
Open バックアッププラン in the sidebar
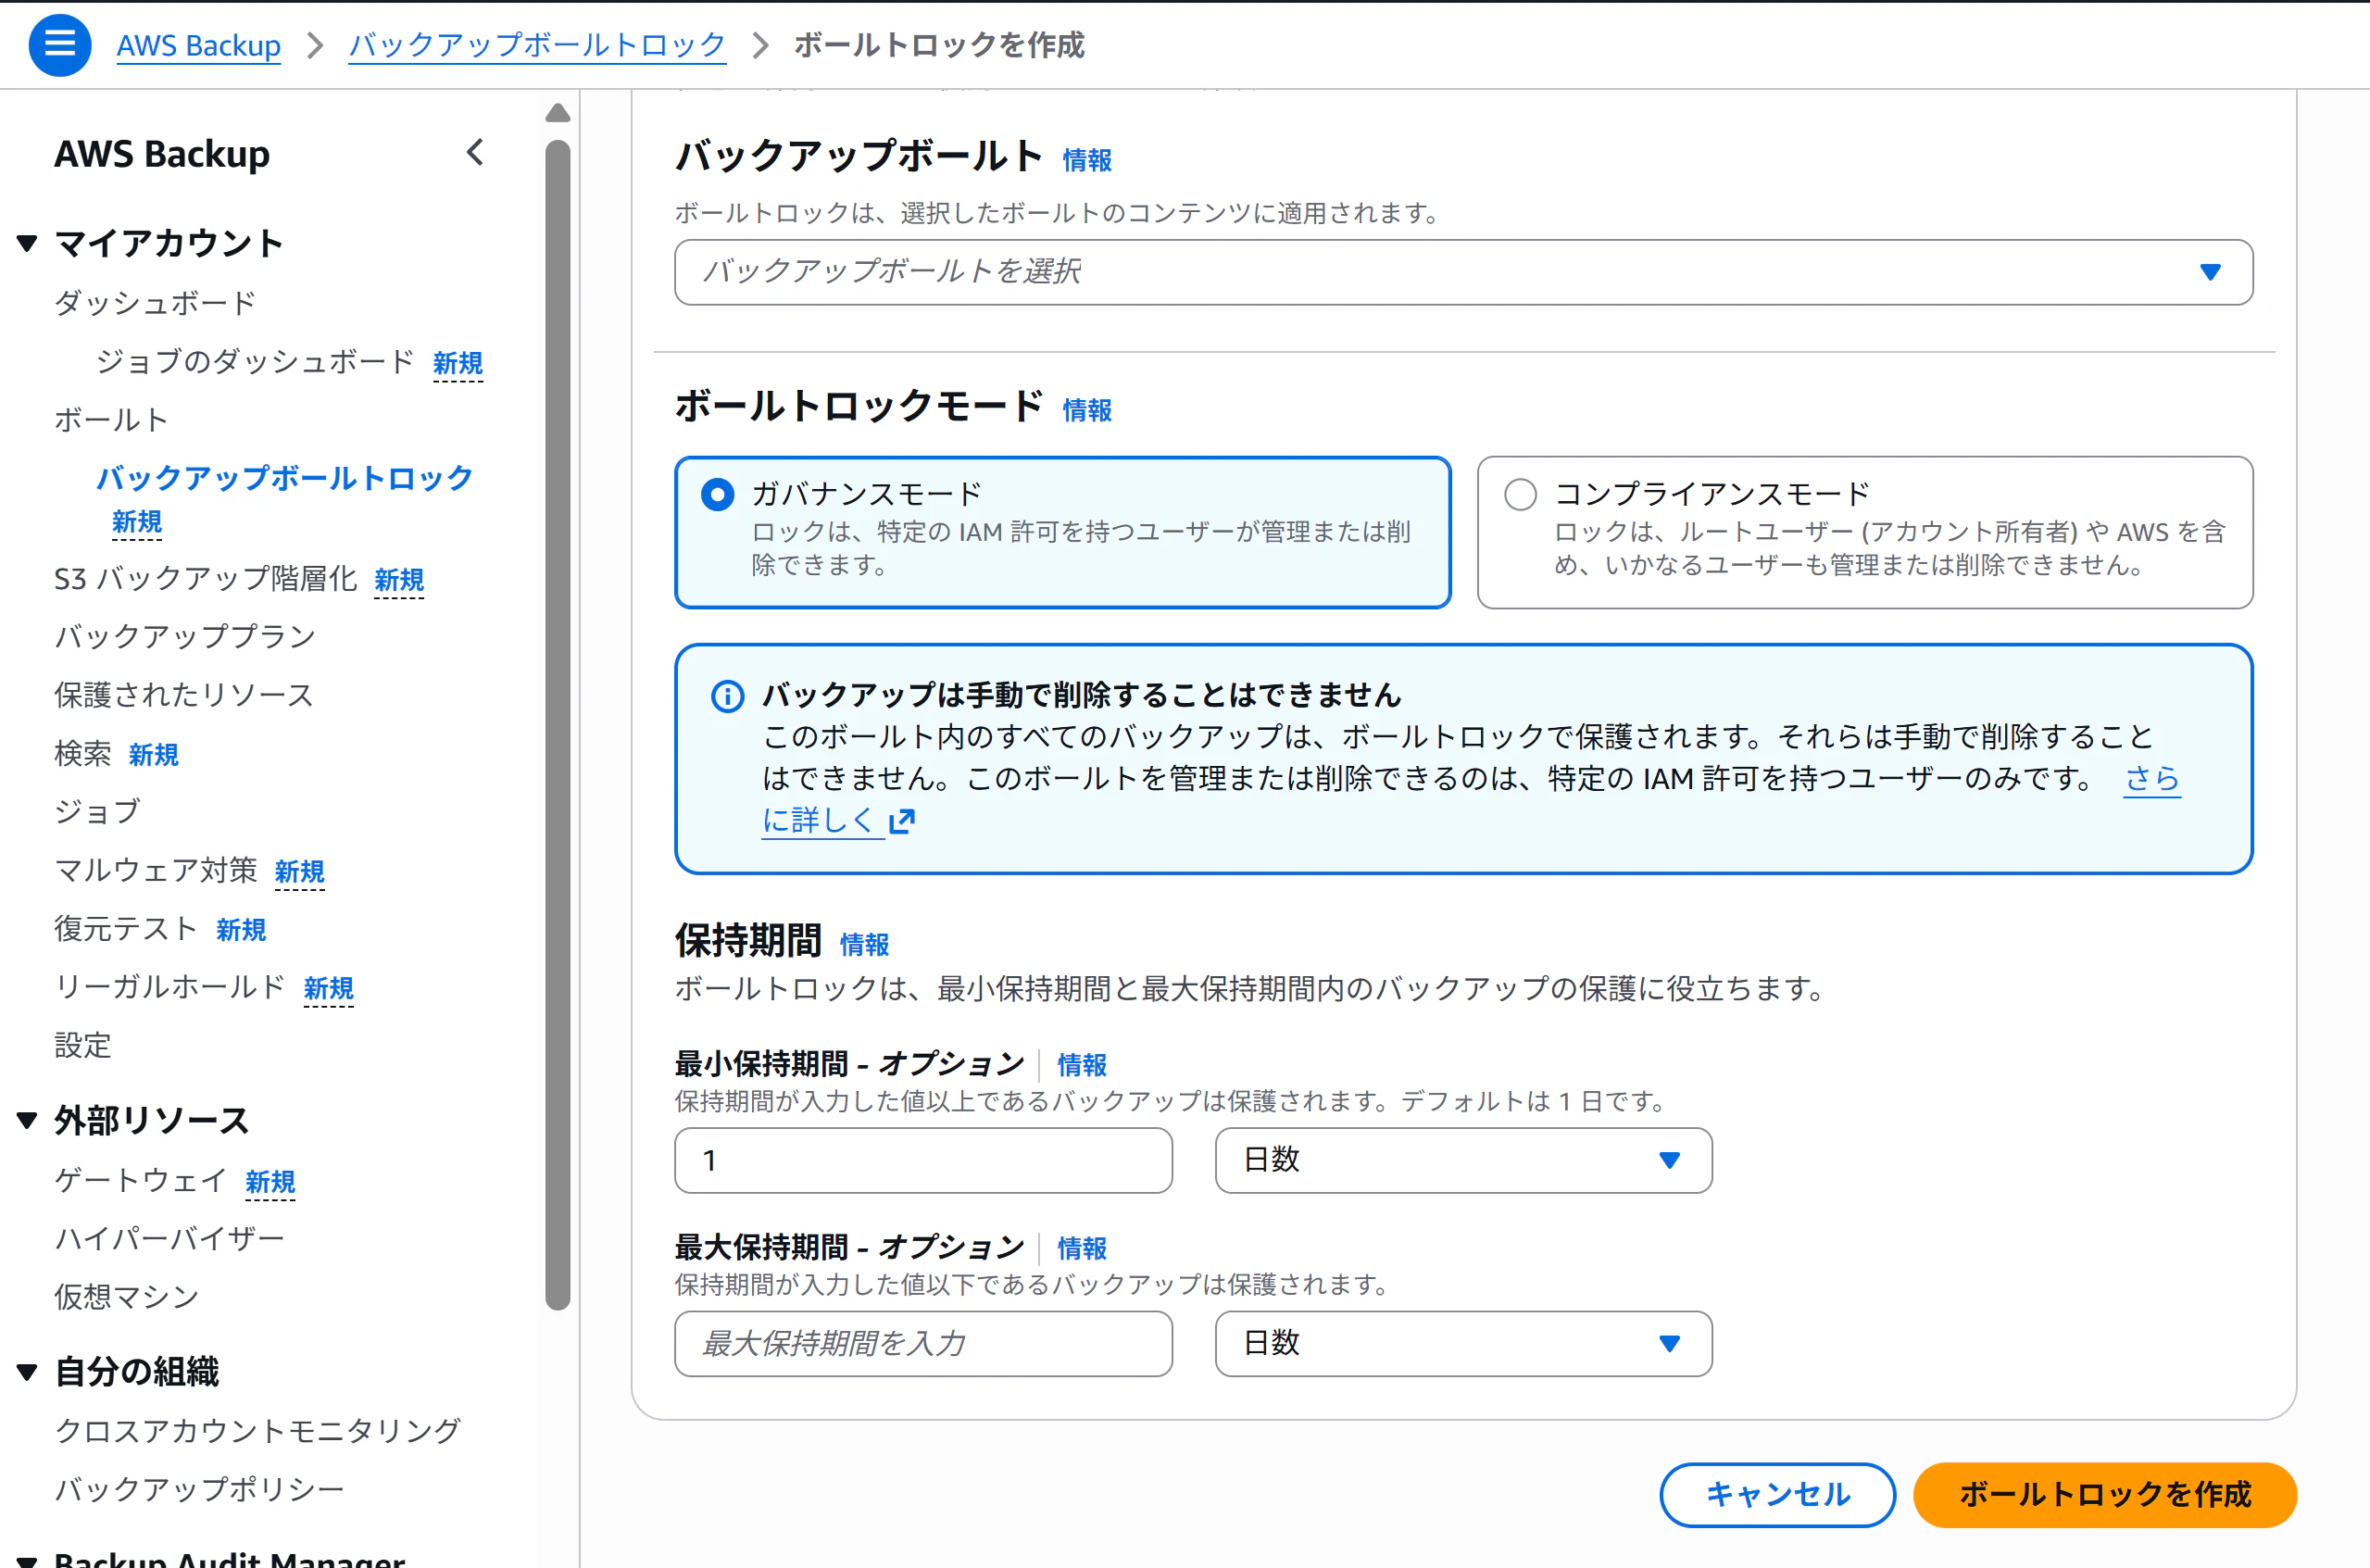click(185, 637)
